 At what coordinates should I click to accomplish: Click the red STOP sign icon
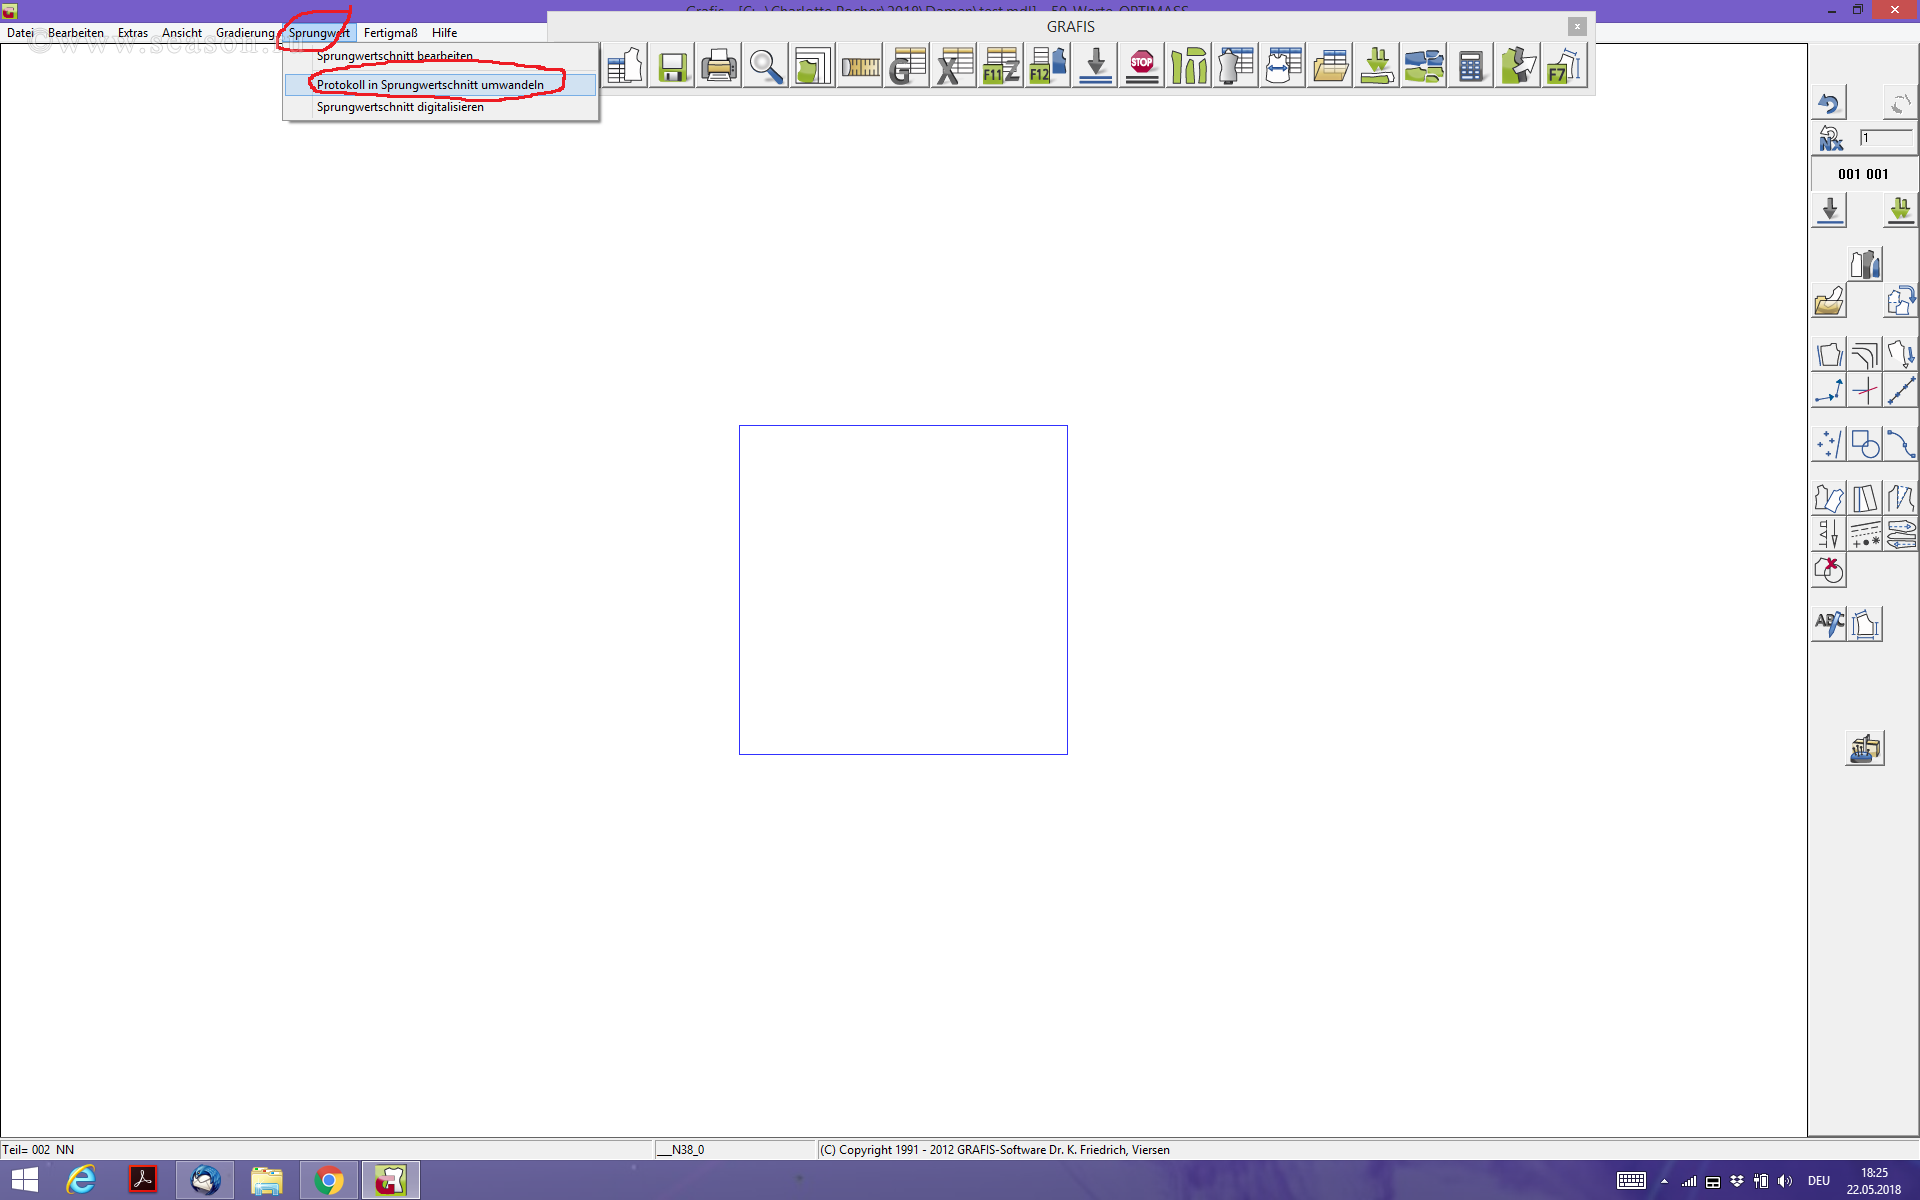tap(1141, 67)
